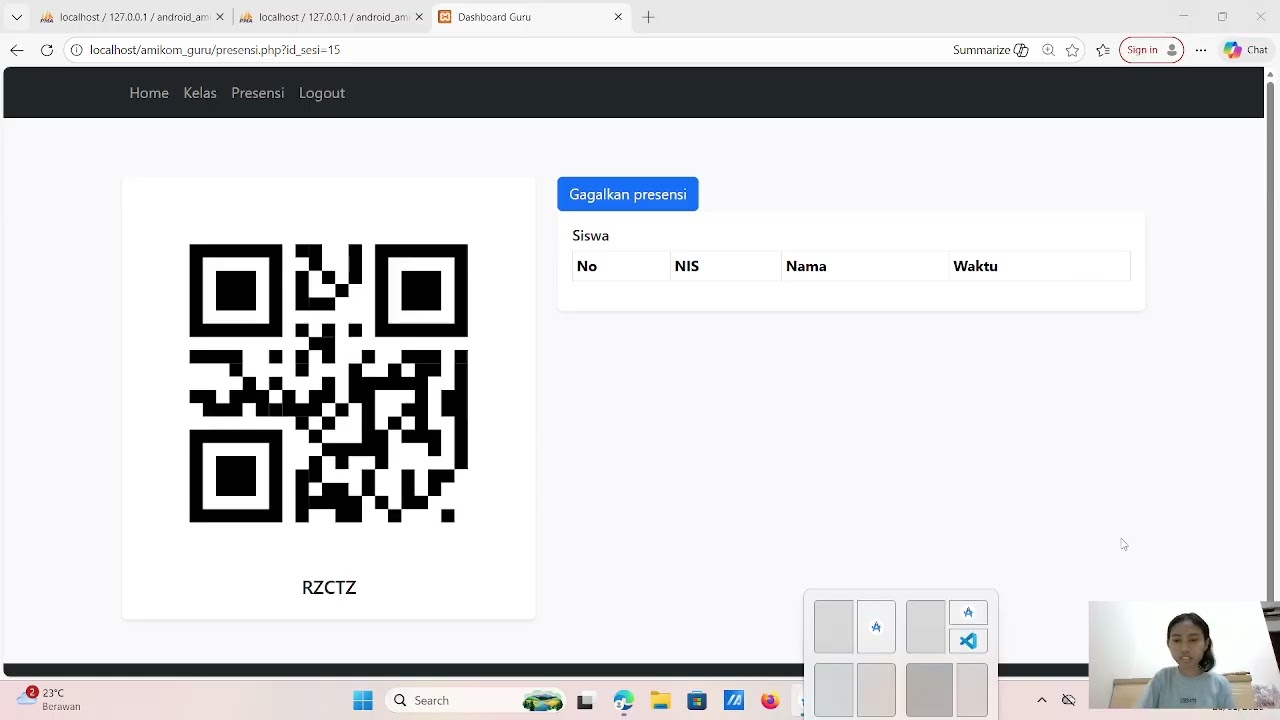Open a new browser tab
Image resolution: width=1280 pixels, height=720 pixels.
pyautogui.click(x=648, y=17)
